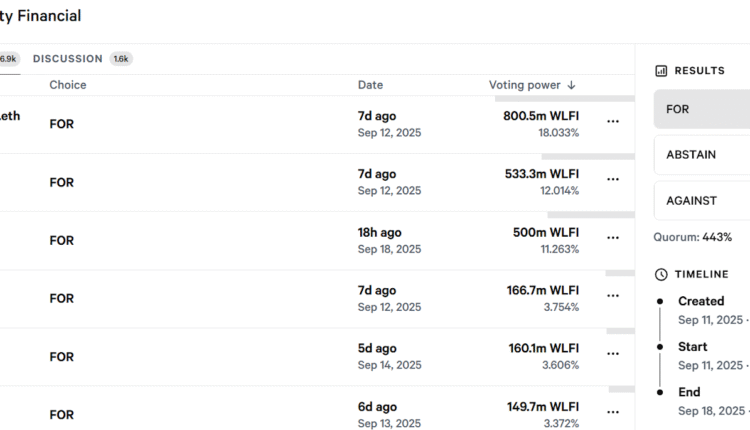Select the FOR result option

702,109
